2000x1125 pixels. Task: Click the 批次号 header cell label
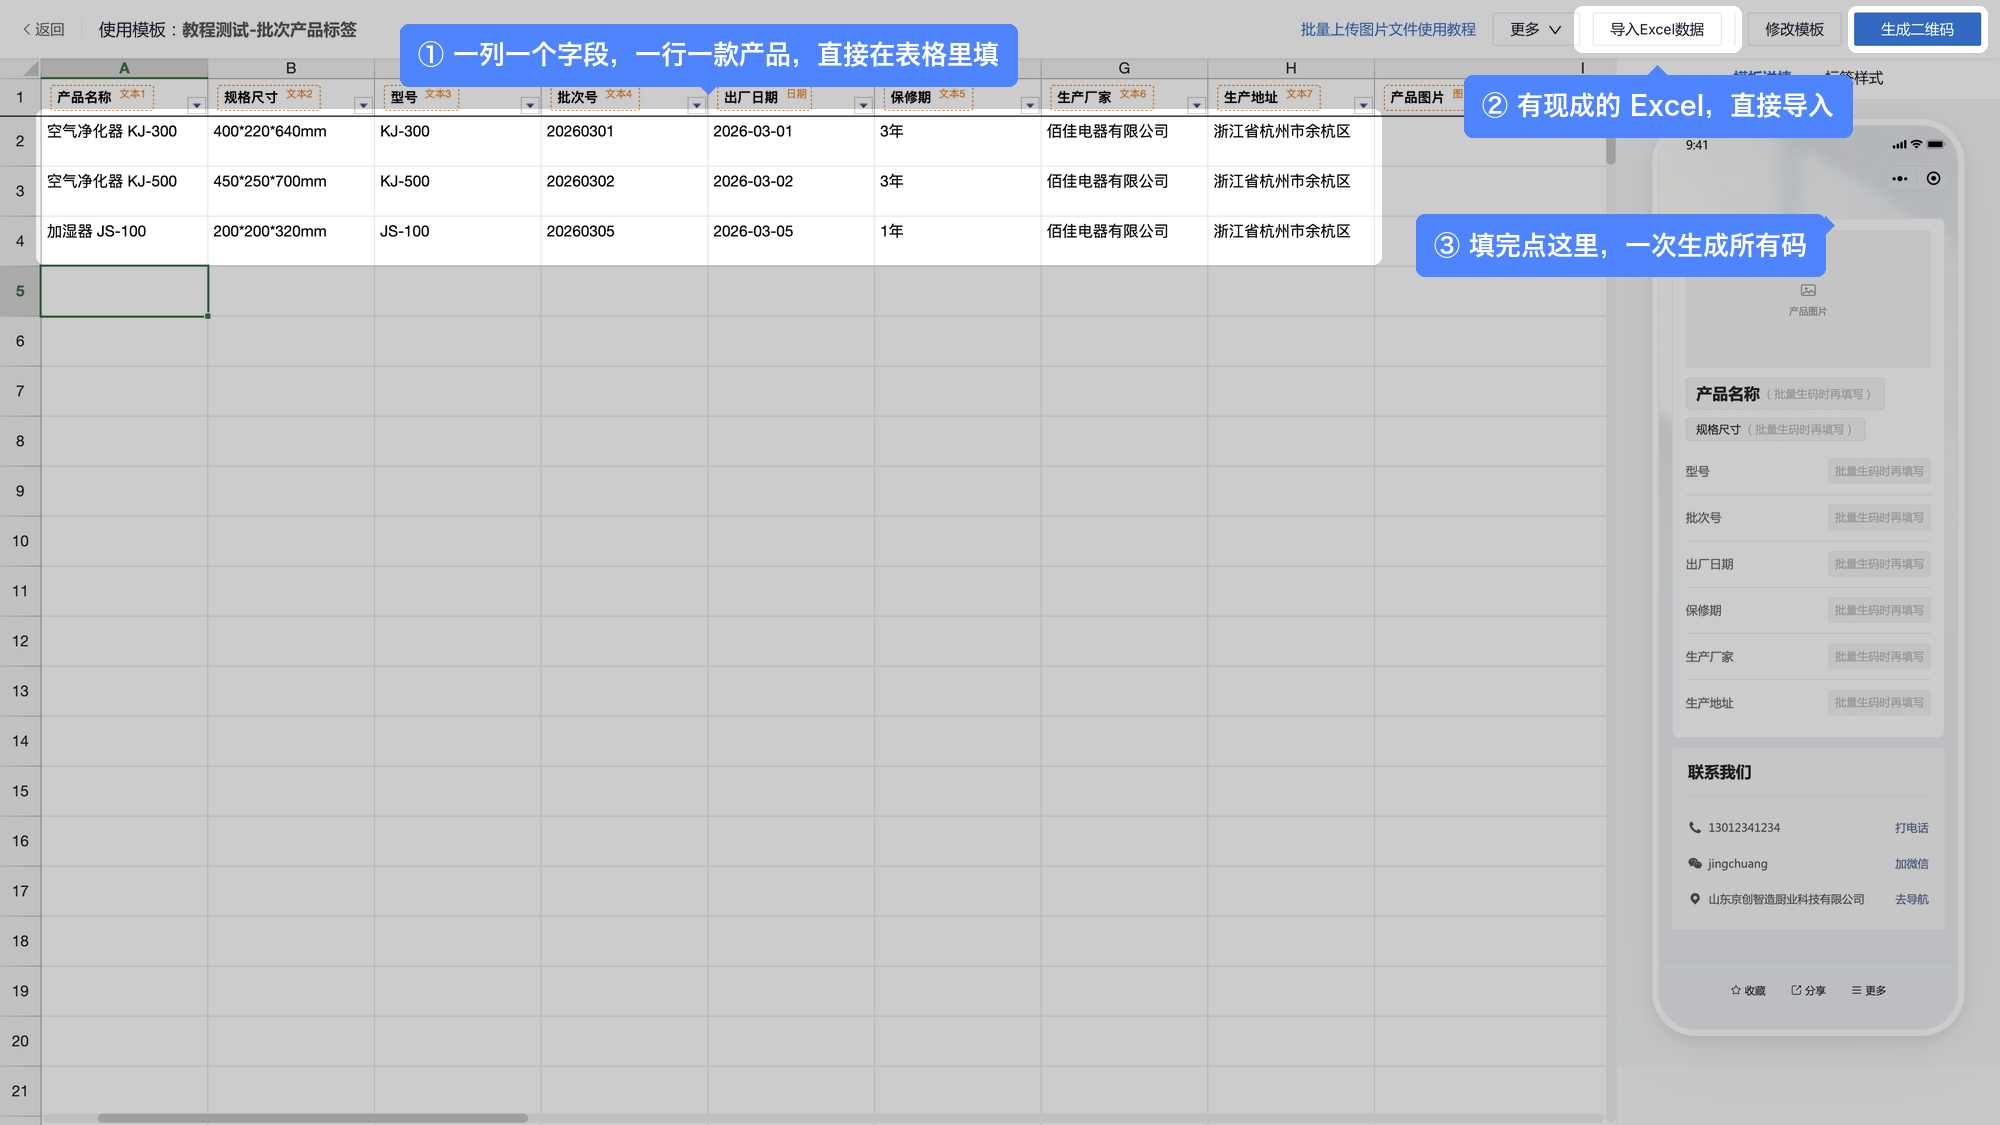[577, 97]
